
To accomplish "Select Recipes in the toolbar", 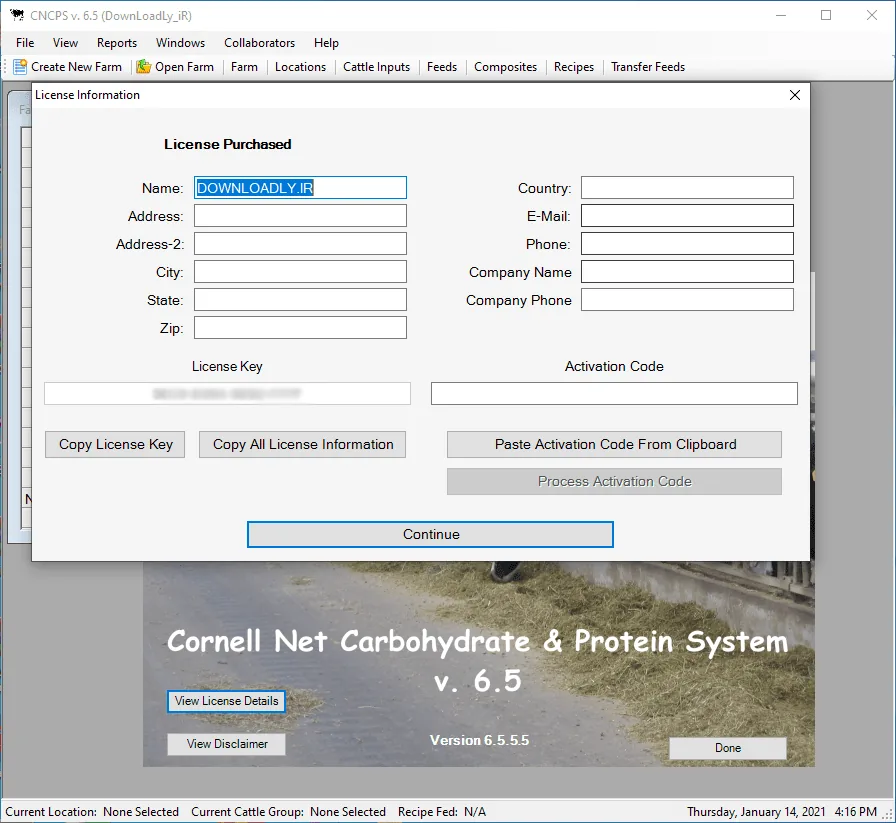I will 574,67.
